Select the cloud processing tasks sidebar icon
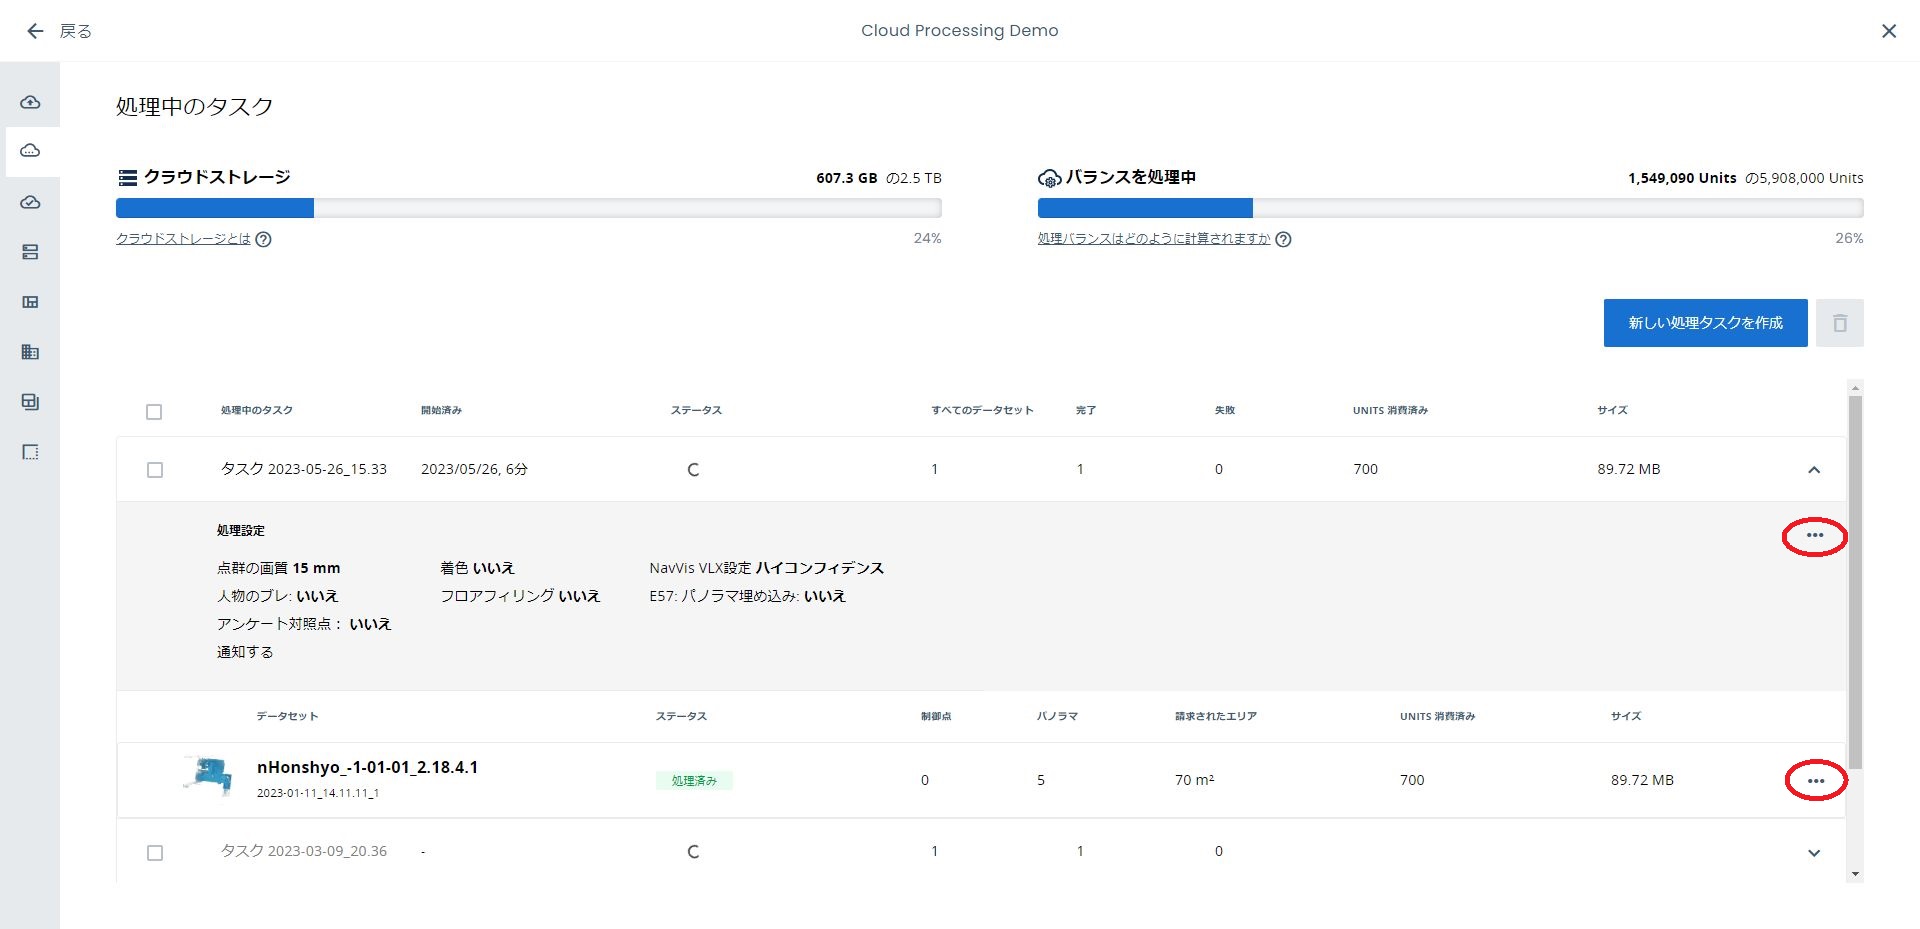 30,151
